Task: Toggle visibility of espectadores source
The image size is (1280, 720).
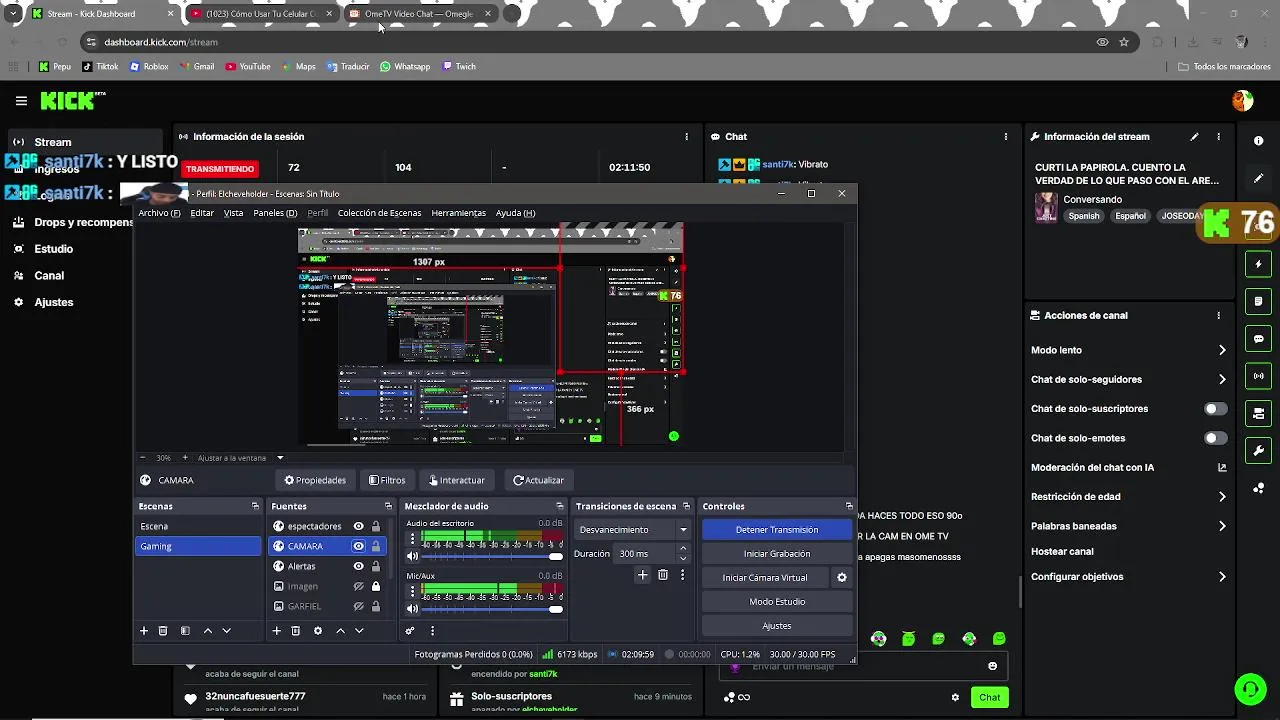Action: click(358, 526)
